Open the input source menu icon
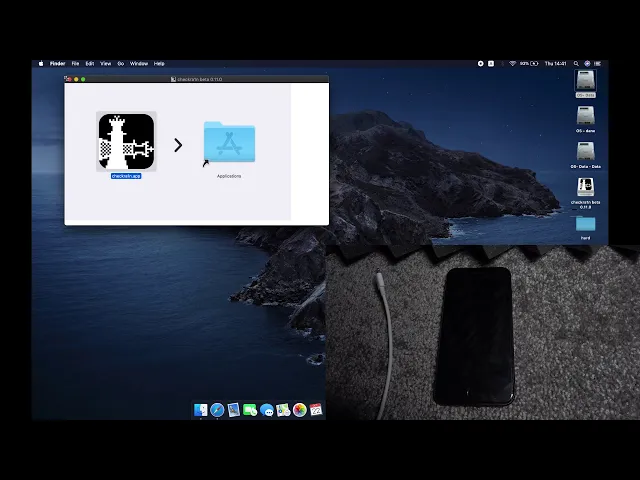 tap(491, 64)
